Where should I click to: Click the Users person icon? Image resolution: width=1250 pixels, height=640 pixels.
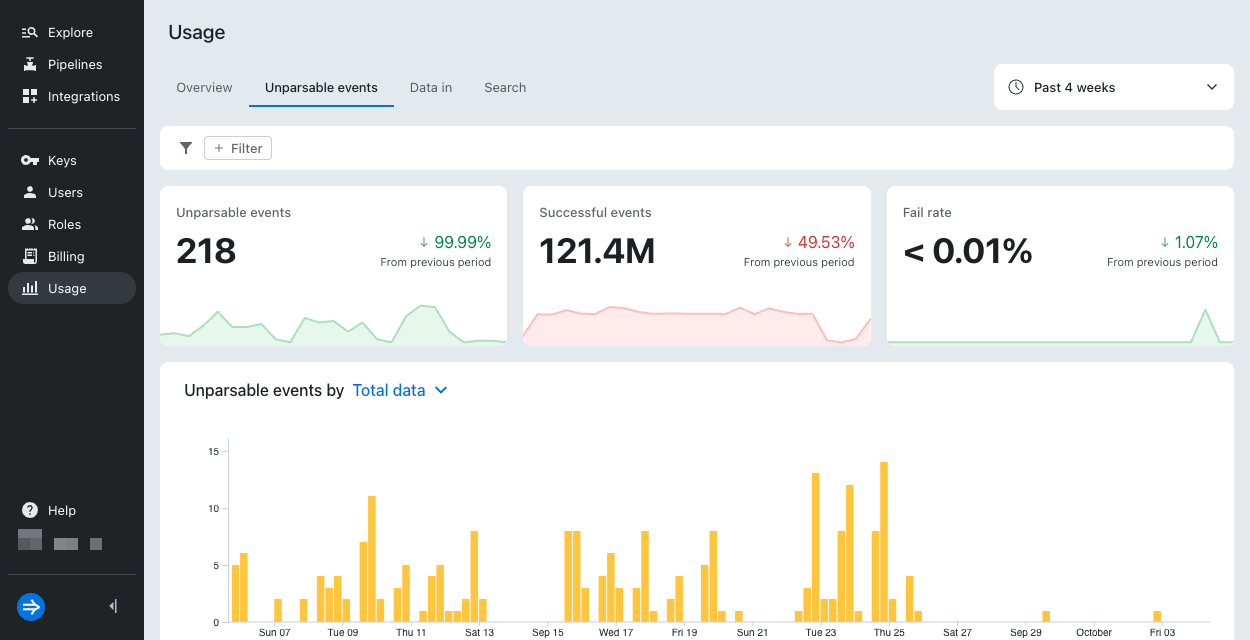30,193
